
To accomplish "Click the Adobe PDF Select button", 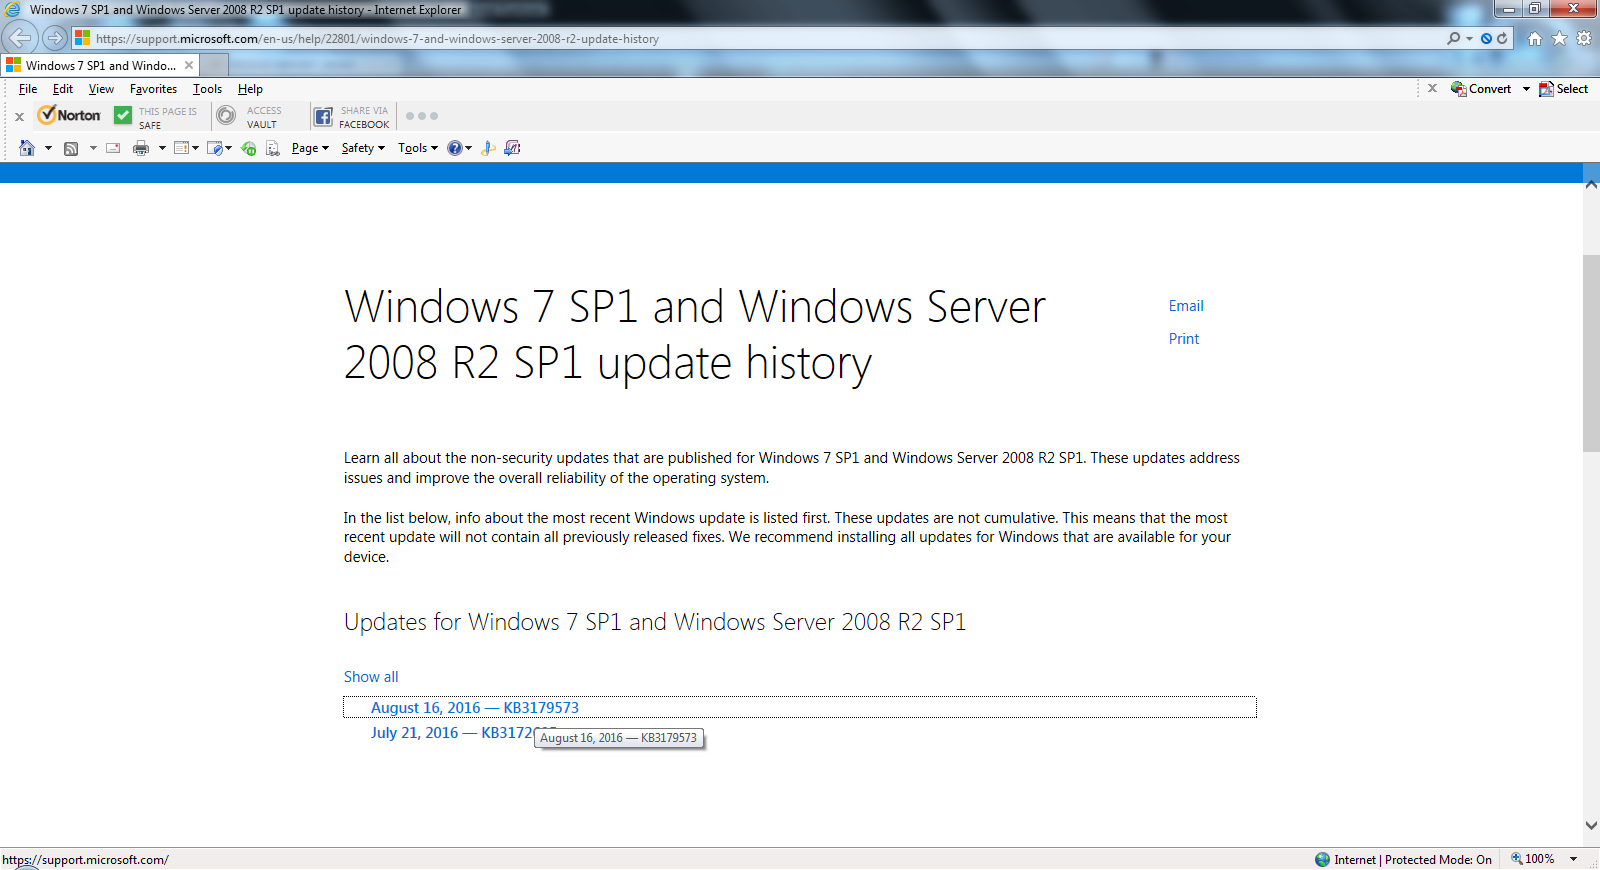I will [x=1564, y=89].
